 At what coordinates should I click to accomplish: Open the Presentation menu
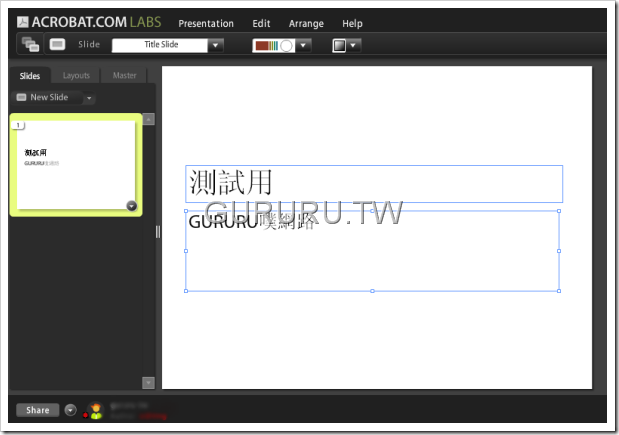coord(206,24)
